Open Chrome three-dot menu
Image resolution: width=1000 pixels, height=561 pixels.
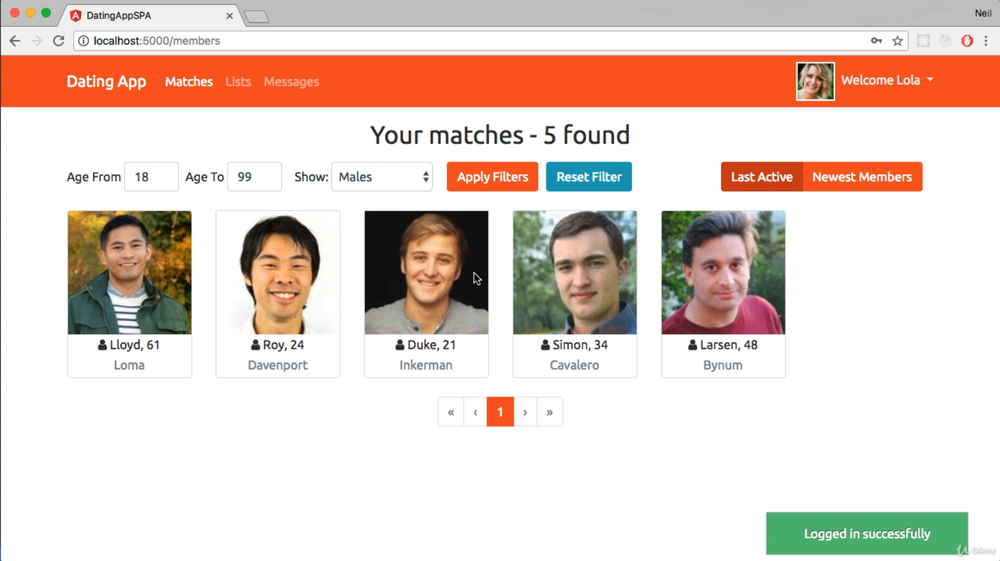(x=987, y=41)
